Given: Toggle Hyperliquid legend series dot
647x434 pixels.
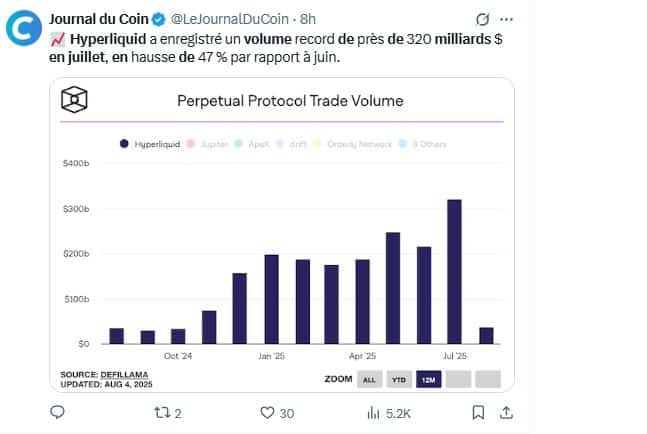Looking at the screenshot, I should coord(124,144).
